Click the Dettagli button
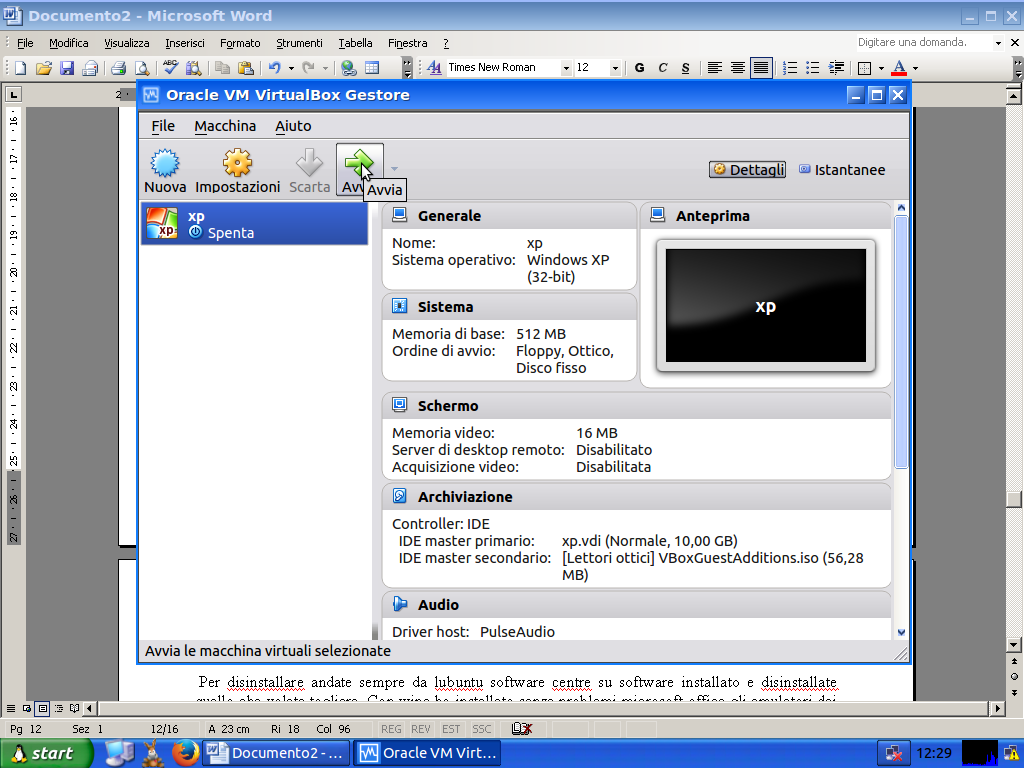The width and height of the screenshot is (1024, 768). click(x=748, y=170)
